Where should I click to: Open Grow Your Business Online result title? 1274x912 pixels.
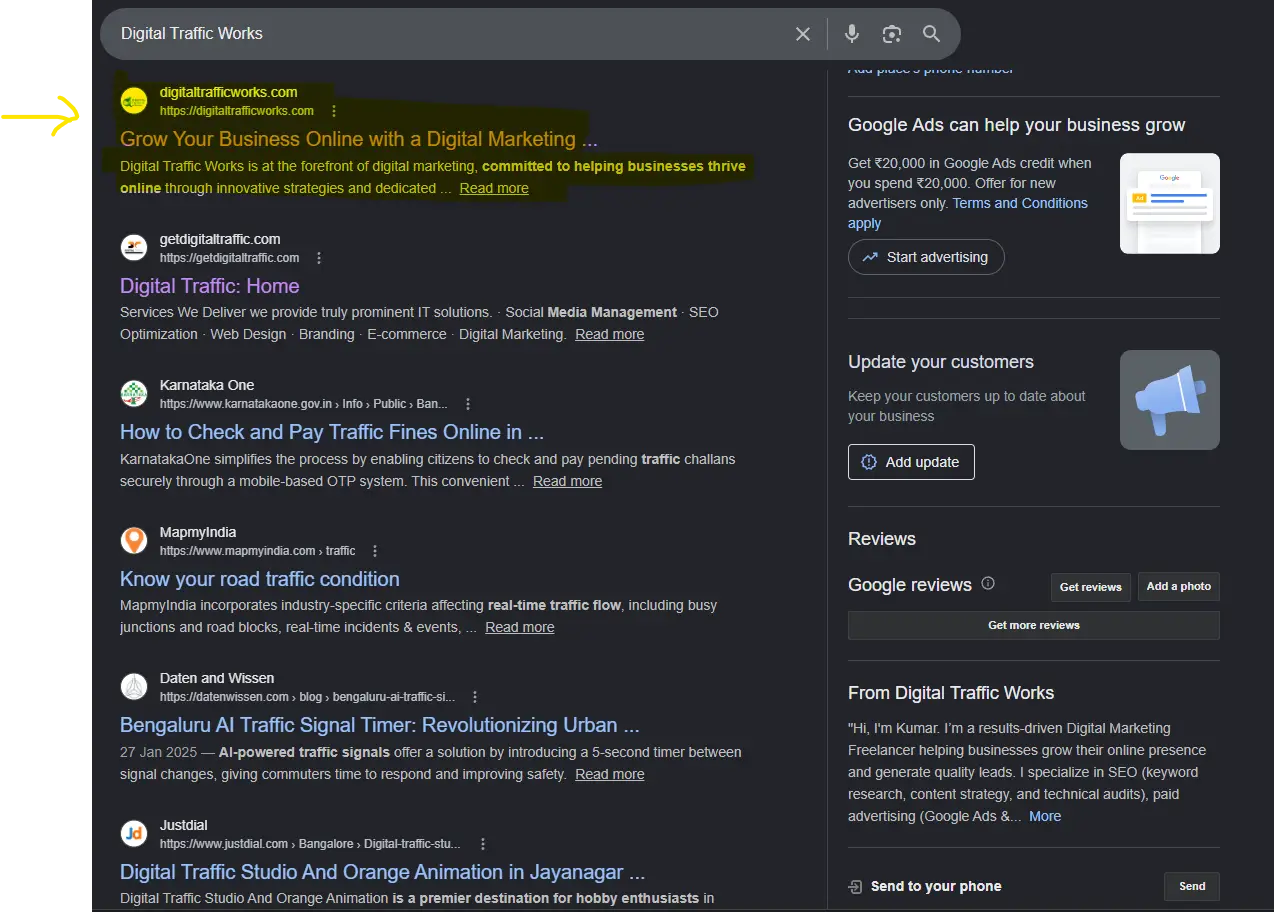coord(359,139)
